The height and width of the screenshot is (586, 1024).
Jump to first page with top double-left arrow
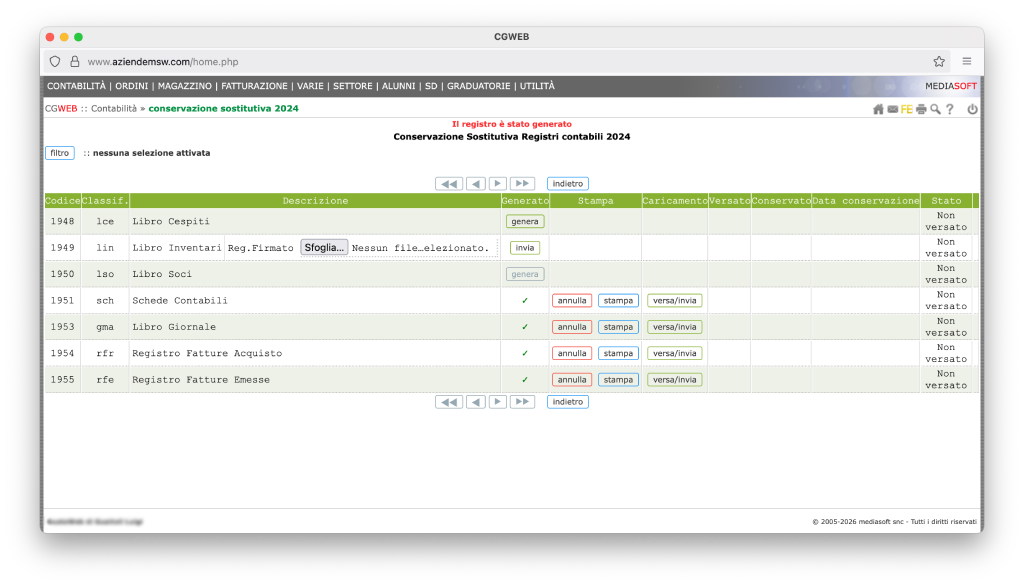449,184
